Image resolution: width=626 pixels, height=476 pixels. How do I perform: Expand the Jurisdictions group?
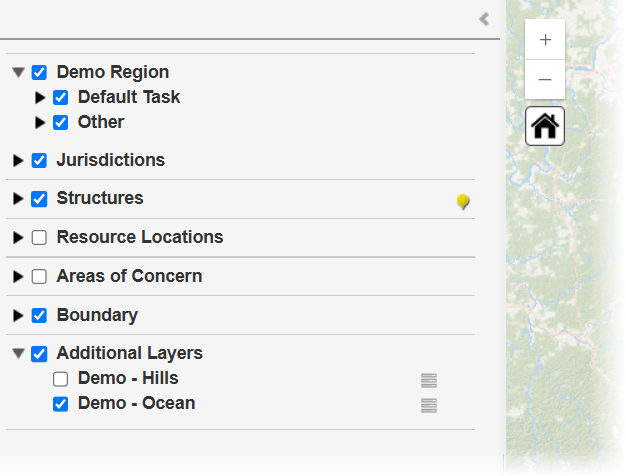pos(18,161)
